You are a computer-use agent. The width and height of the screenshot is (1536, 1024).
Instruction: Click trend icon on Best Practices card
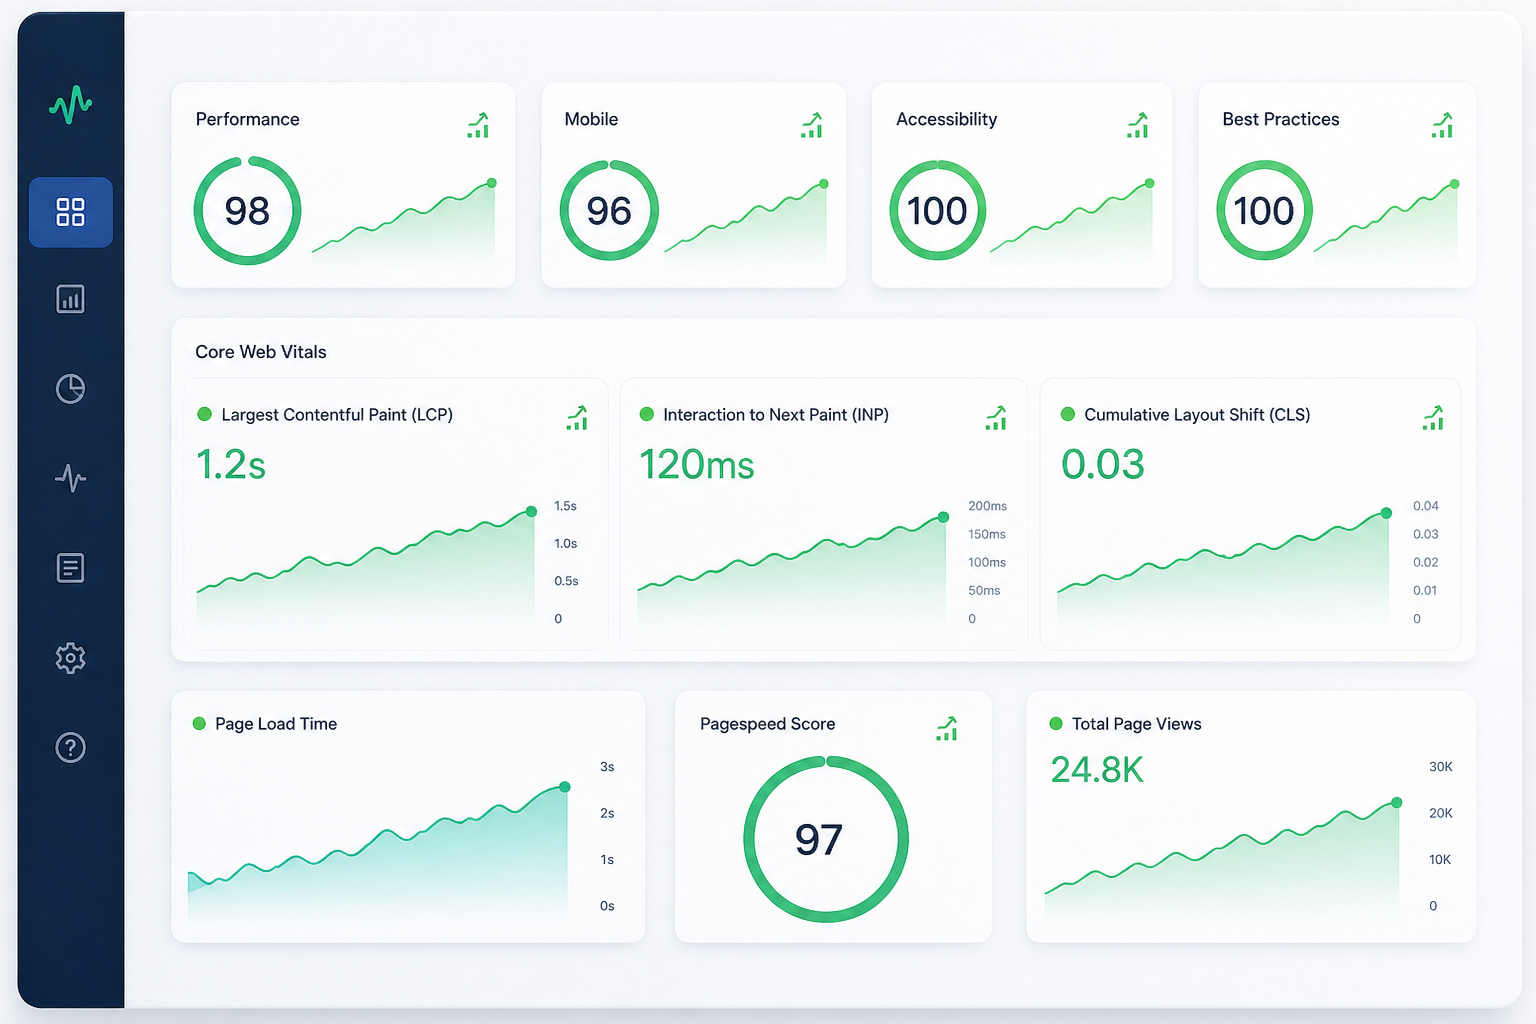pyautogui.click(x=1442, y=126)
